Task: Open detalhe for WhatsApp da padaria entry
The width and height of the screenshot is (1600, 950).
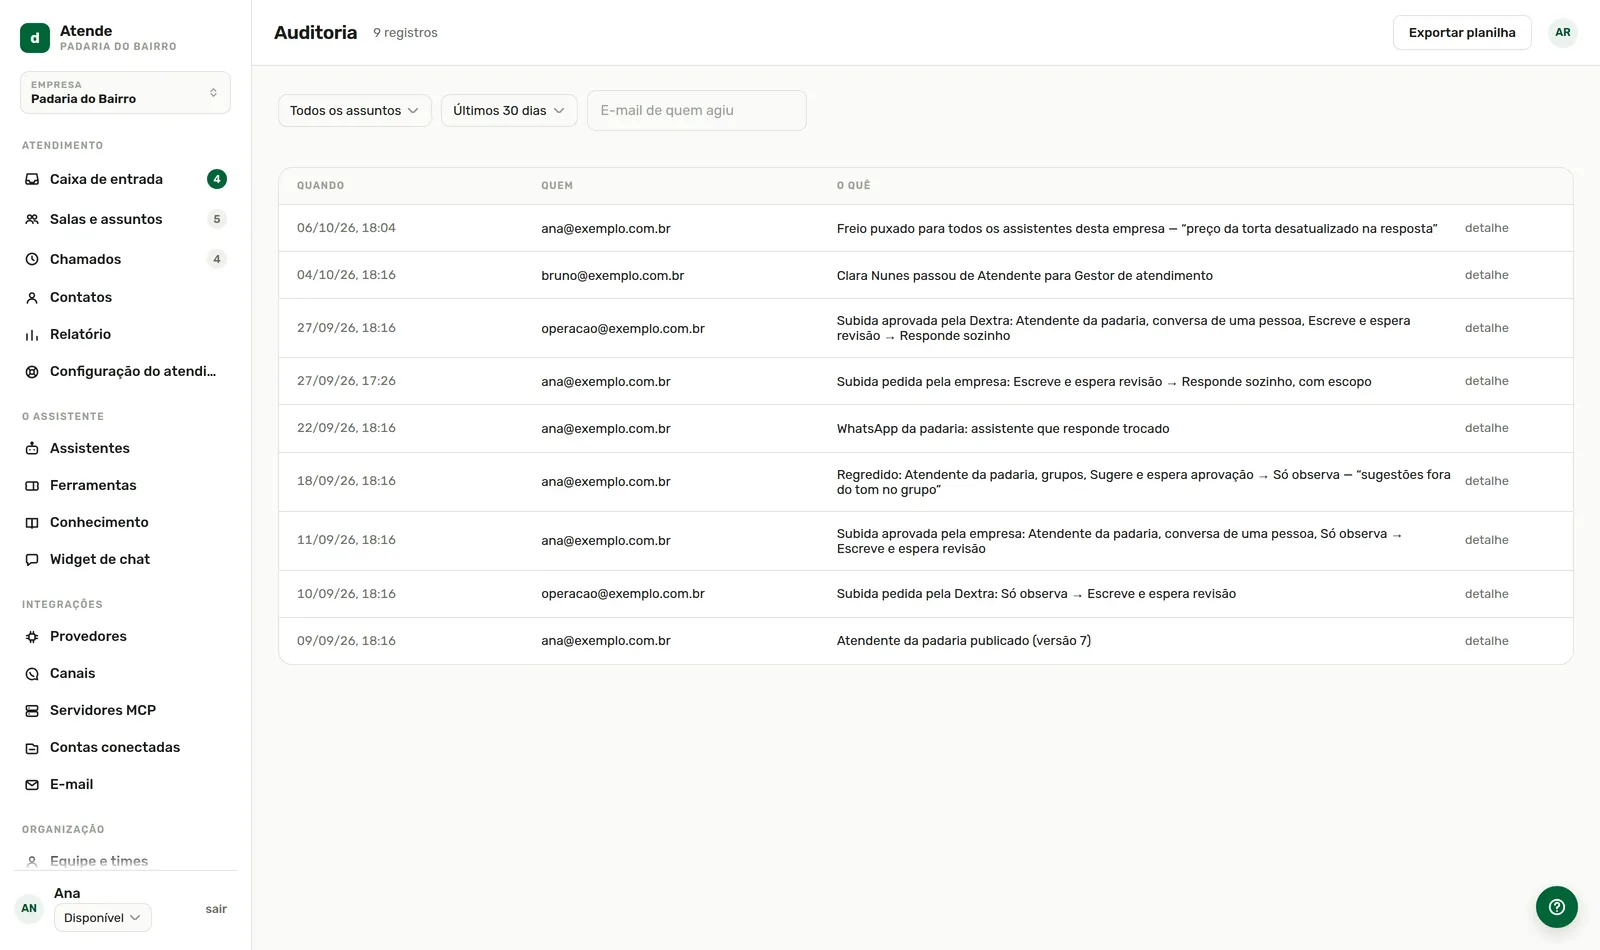Action: click(1486, 428)
